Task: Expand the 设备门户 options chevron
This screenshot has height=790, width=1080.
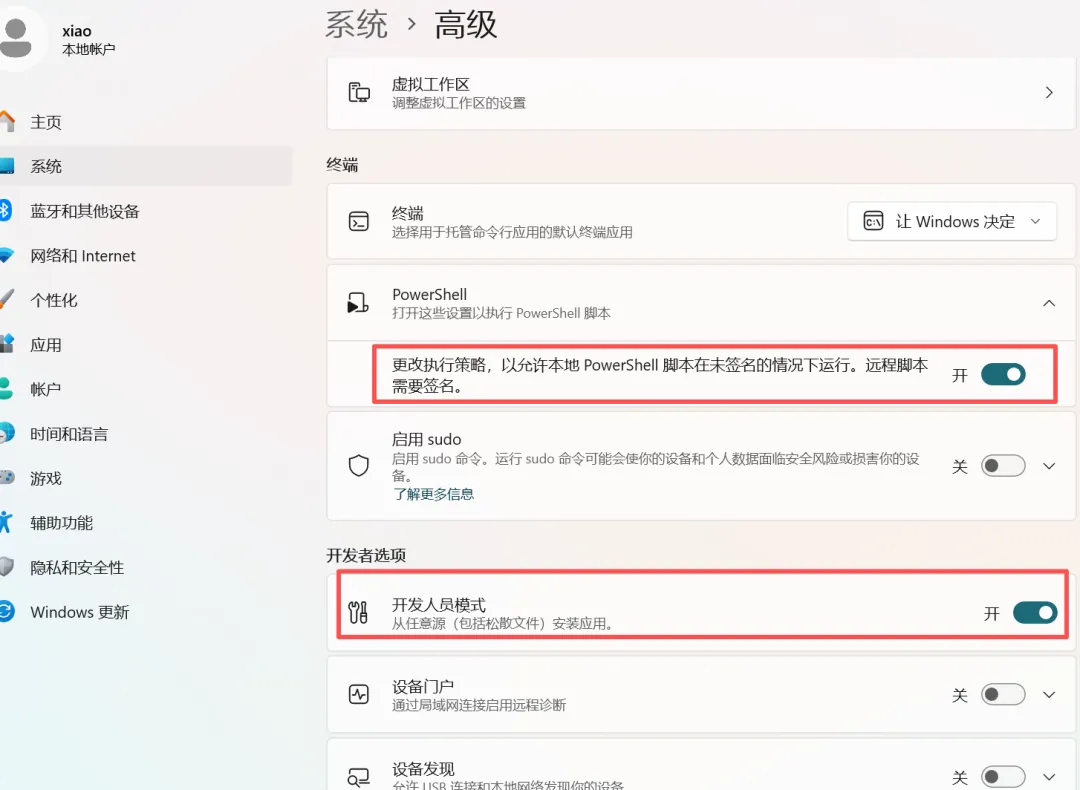Action: point(1048,694)
